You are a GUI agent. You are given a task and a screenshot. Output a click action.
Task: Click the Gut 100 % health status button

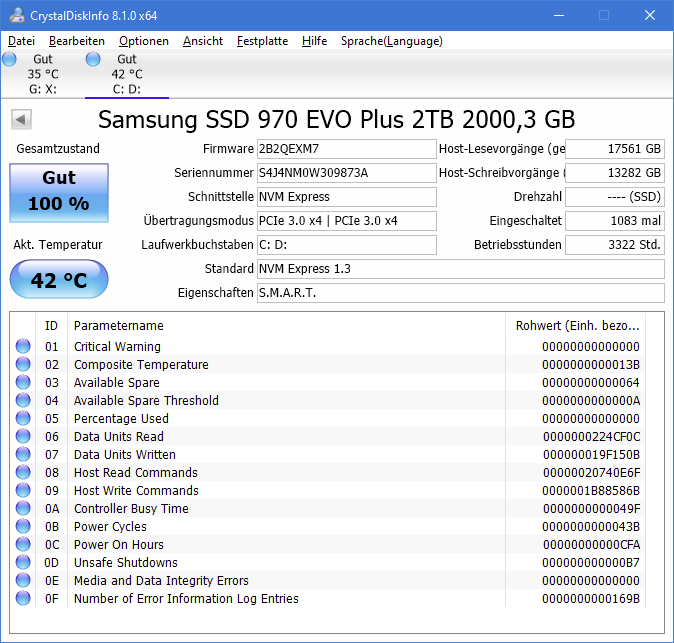pyautogui.click(x=59, y=193)
